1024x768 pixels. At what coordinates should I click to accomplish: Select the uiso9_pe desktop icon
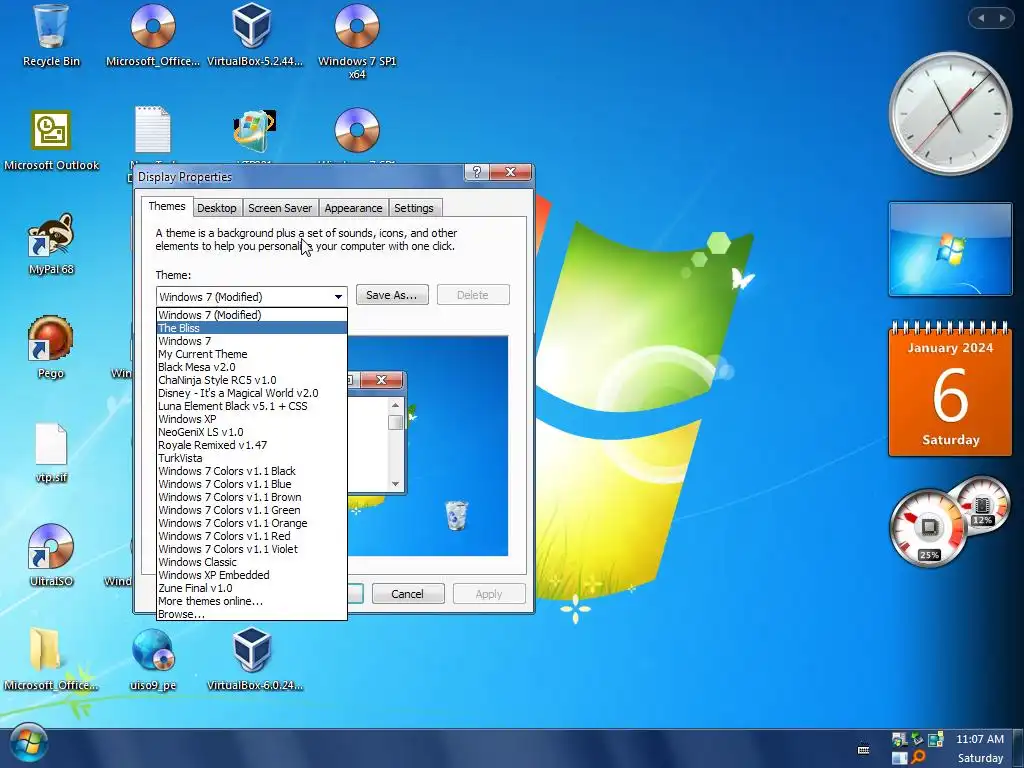pyautogui.click(x=153, y=659)
